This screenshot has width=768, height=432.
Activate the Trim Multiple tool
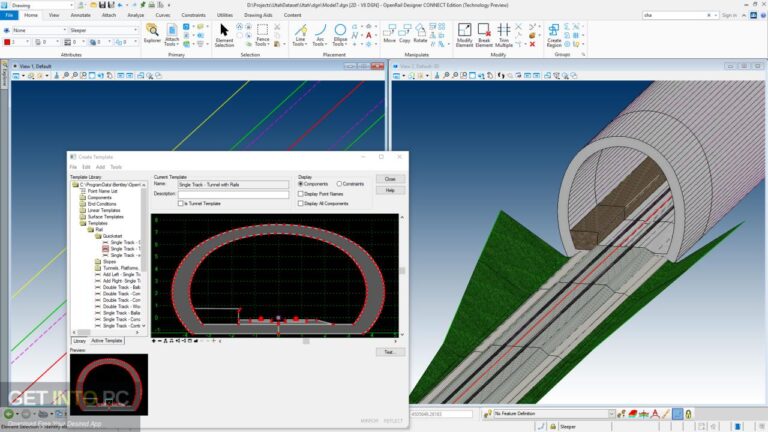[x=504, y=35]
